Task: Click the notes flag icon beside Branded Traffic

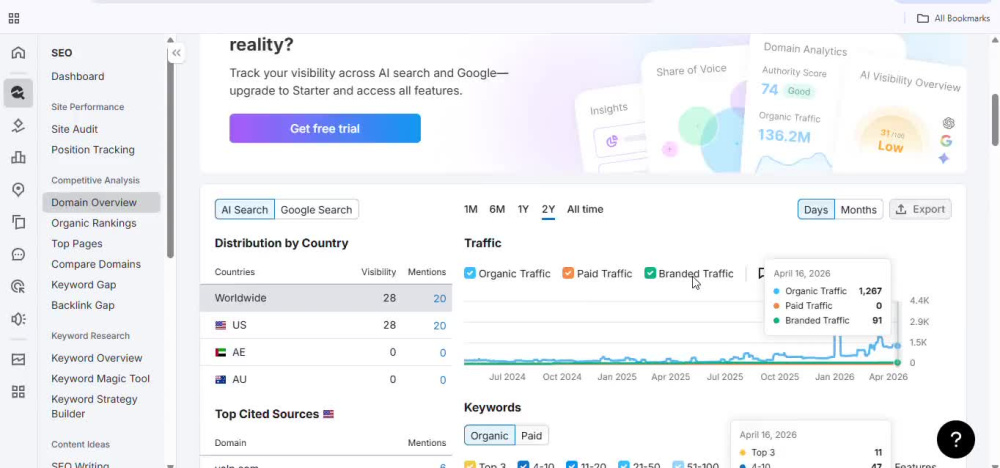Action: (x=761, y=274)
